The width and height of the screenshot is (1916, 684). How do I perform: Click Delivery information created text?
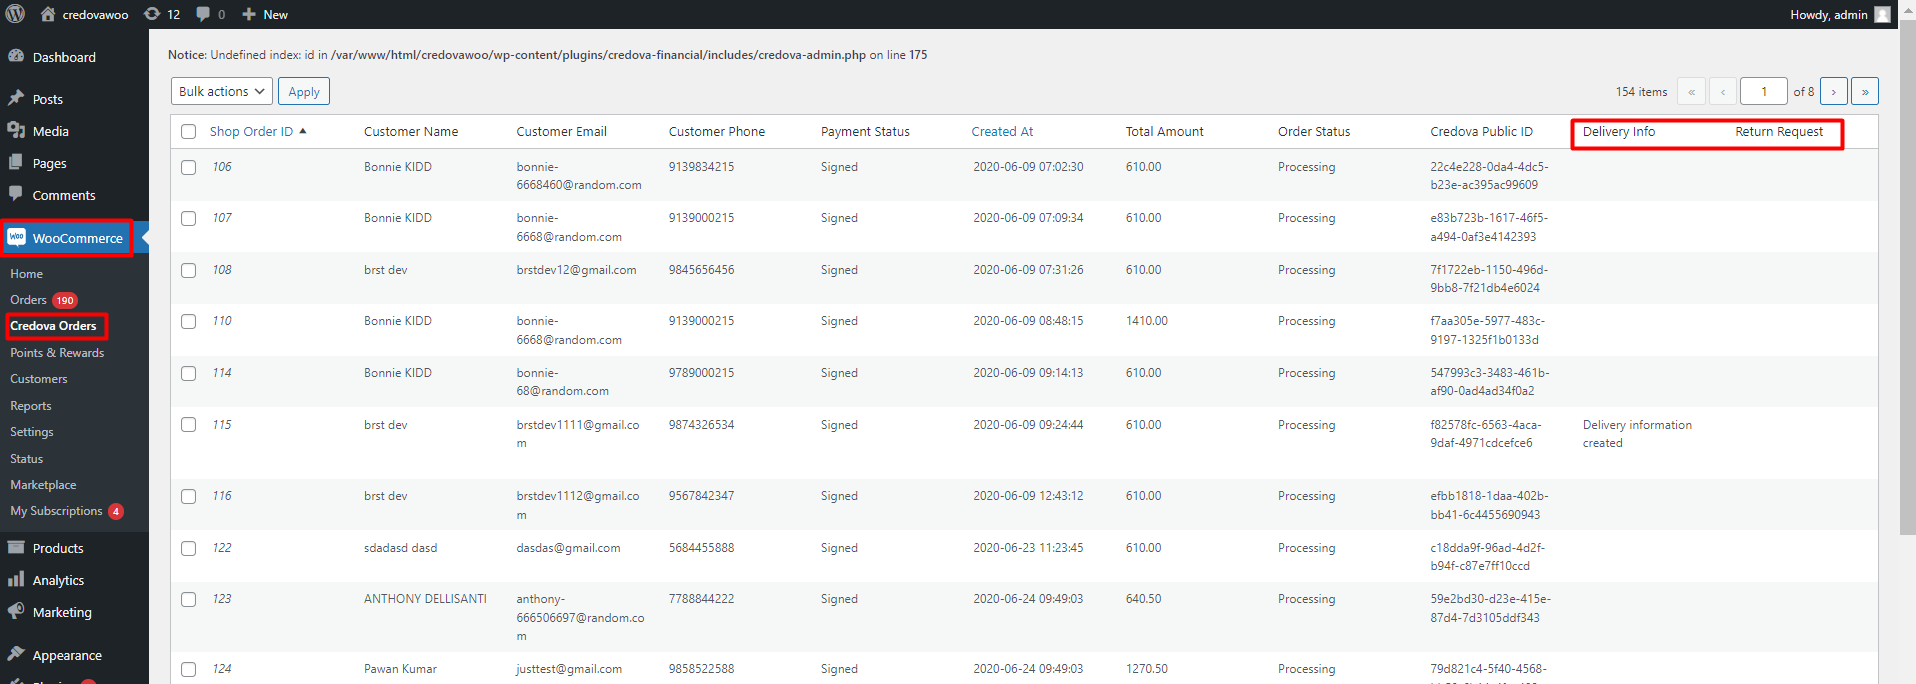pos(1637,433)
